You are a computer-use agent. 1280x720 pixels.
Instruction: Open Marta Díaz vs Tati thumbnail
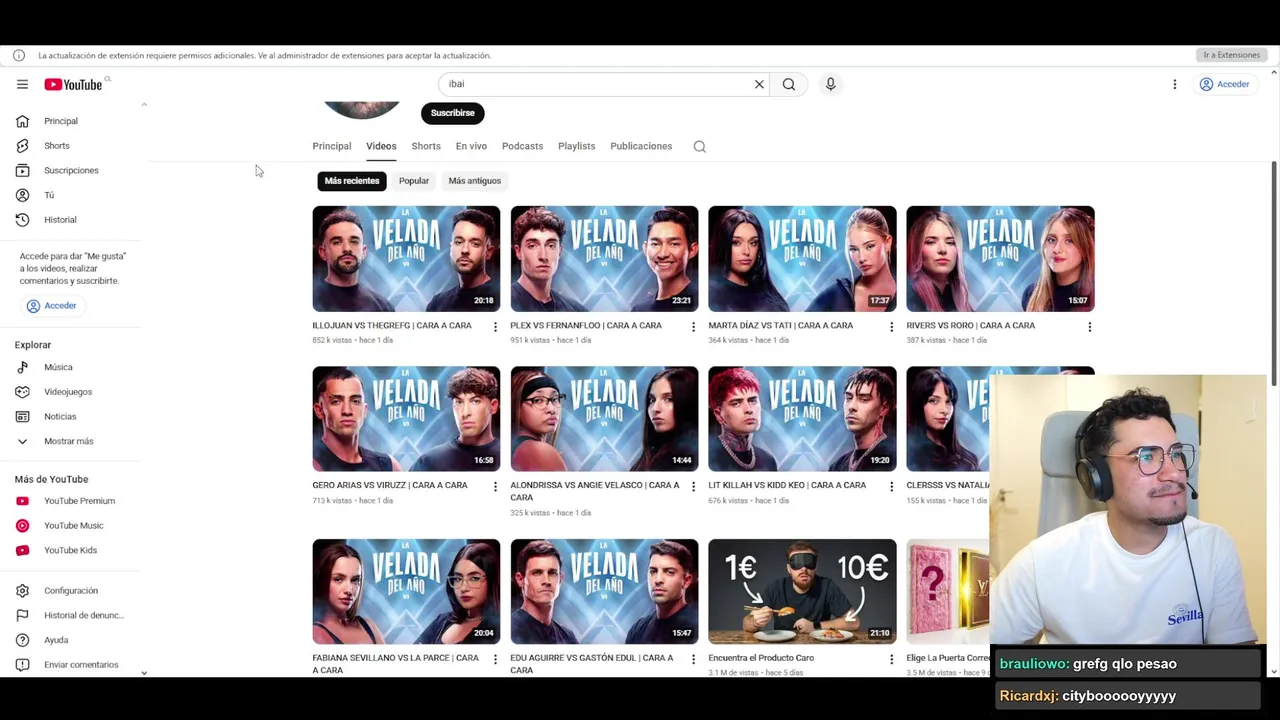point(802,259)
